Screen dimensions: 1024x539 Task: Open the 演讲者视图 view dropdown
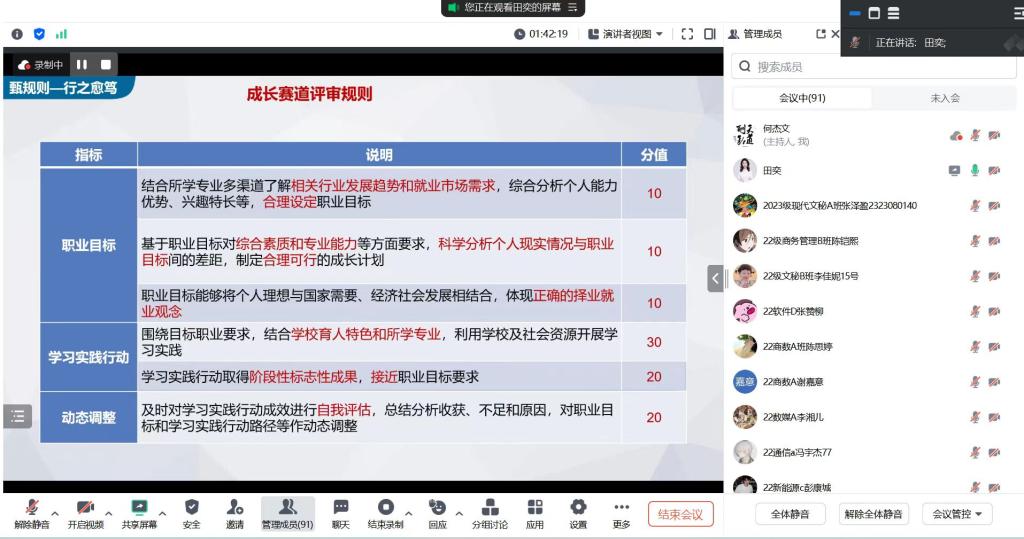pos(633,34)
